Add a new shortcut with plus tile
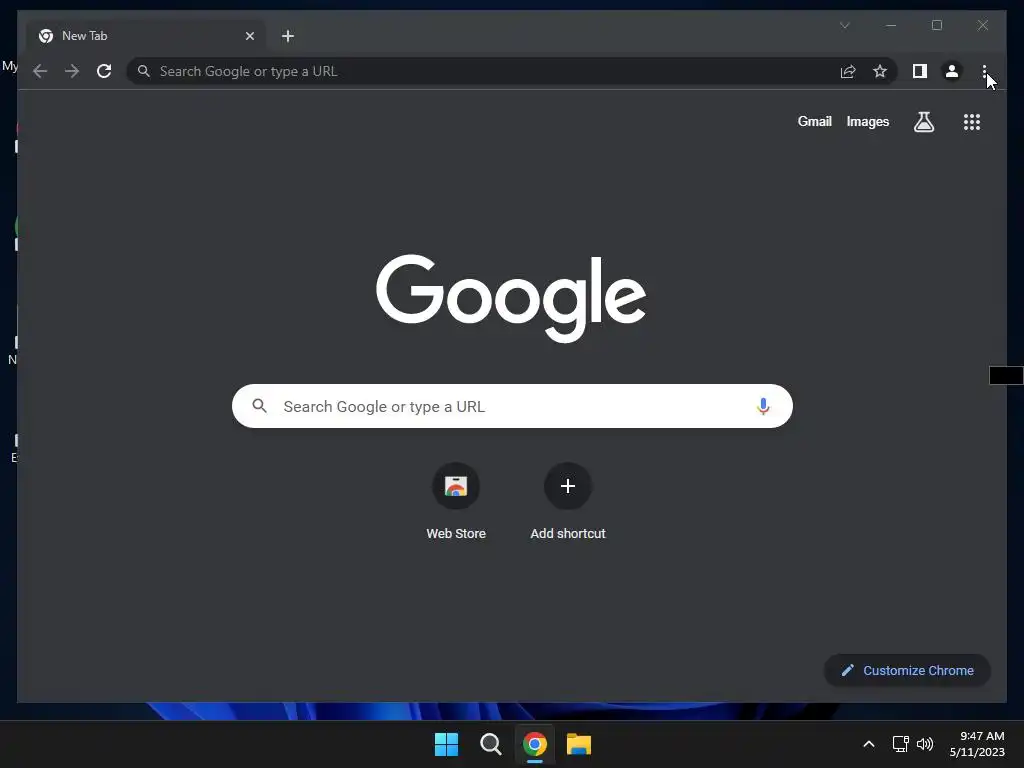Viewport: 1024px width, 768px height. [568, 502]
